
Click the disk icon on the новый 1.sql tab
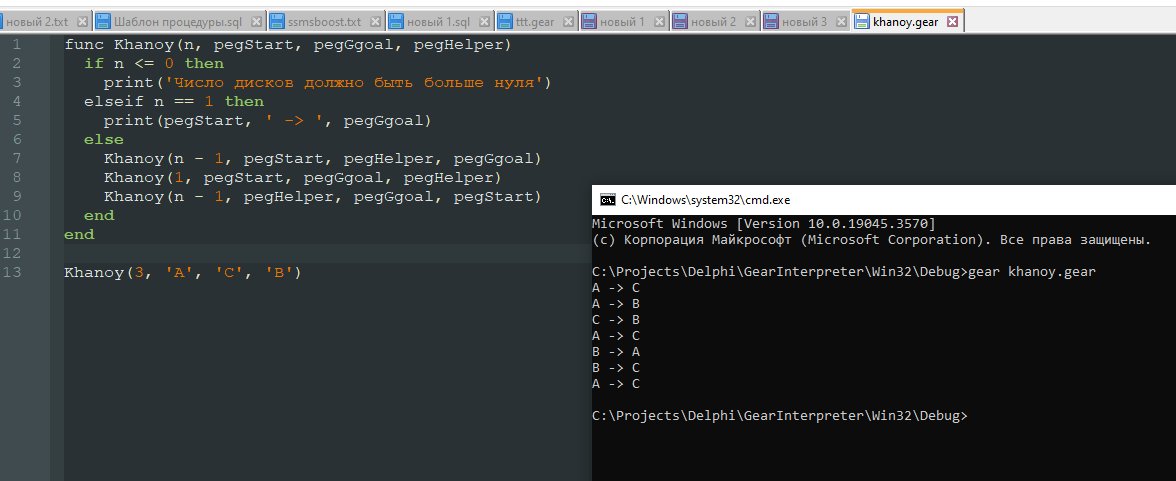click(x=396, y=21)
